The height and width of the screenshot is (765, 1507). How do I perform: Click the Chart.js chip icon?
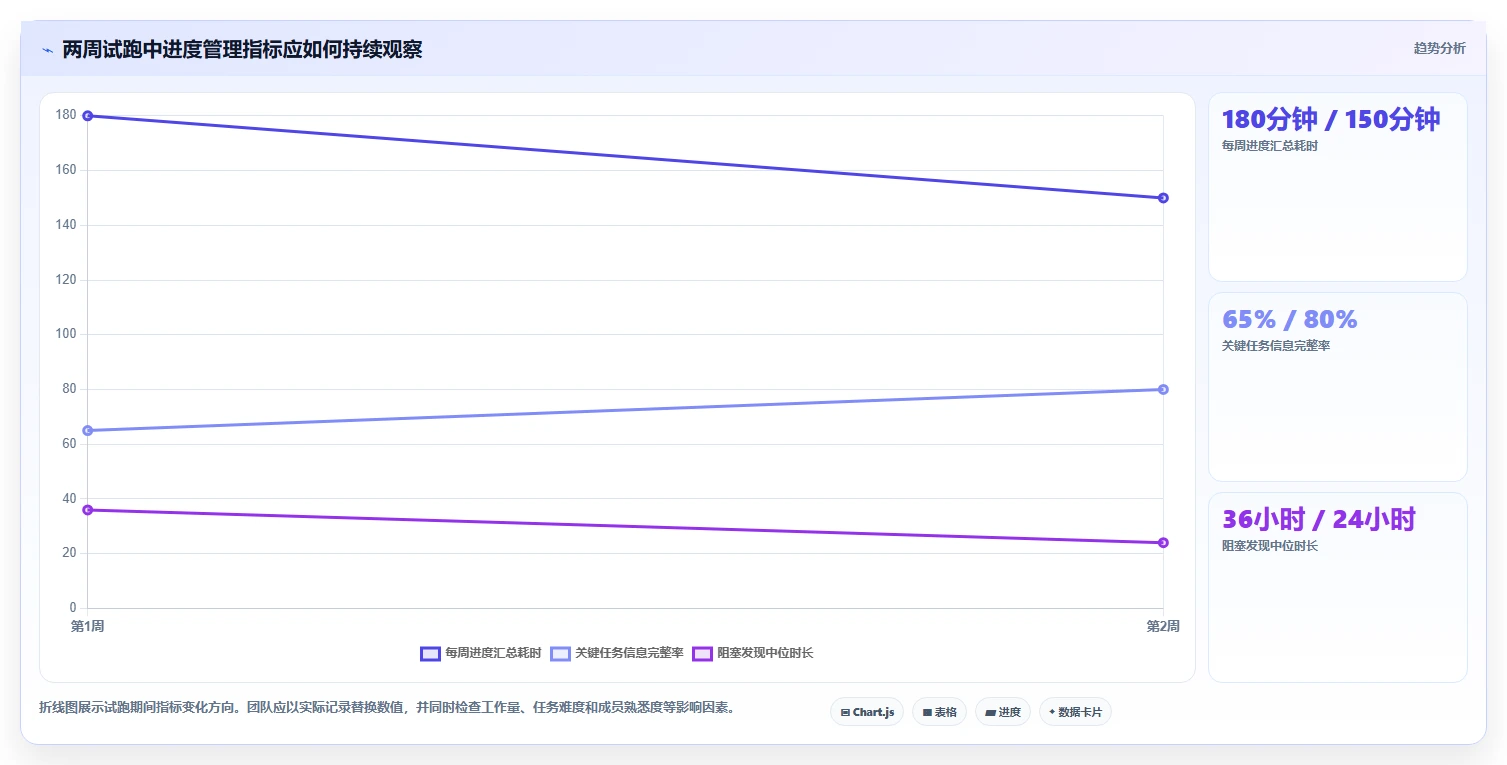pyautogui.click(x=845, y=713)
